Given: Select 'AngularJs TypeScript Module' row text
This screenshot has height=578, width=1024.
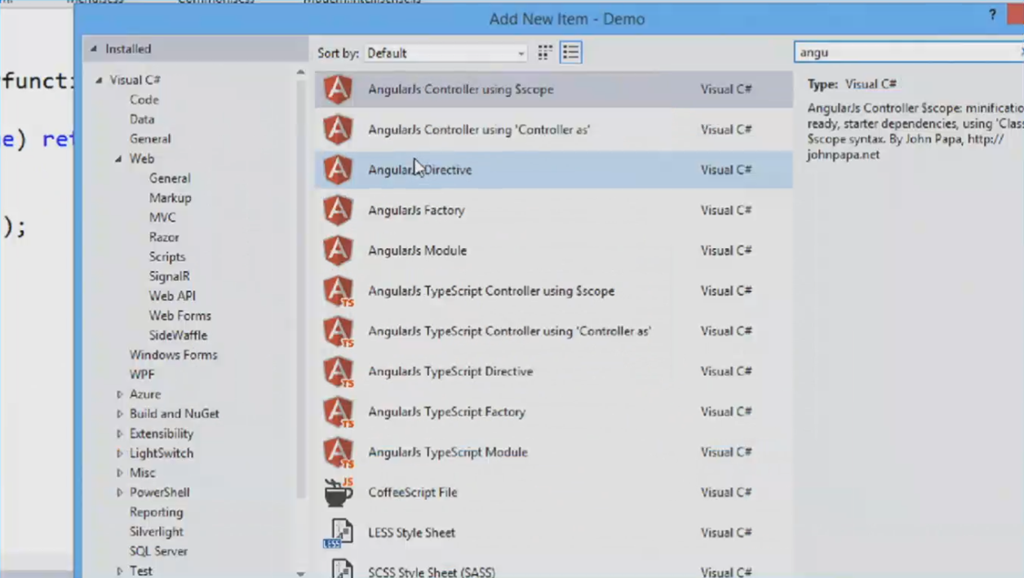Looking at the screenshot, I should (x=448, y=453).
